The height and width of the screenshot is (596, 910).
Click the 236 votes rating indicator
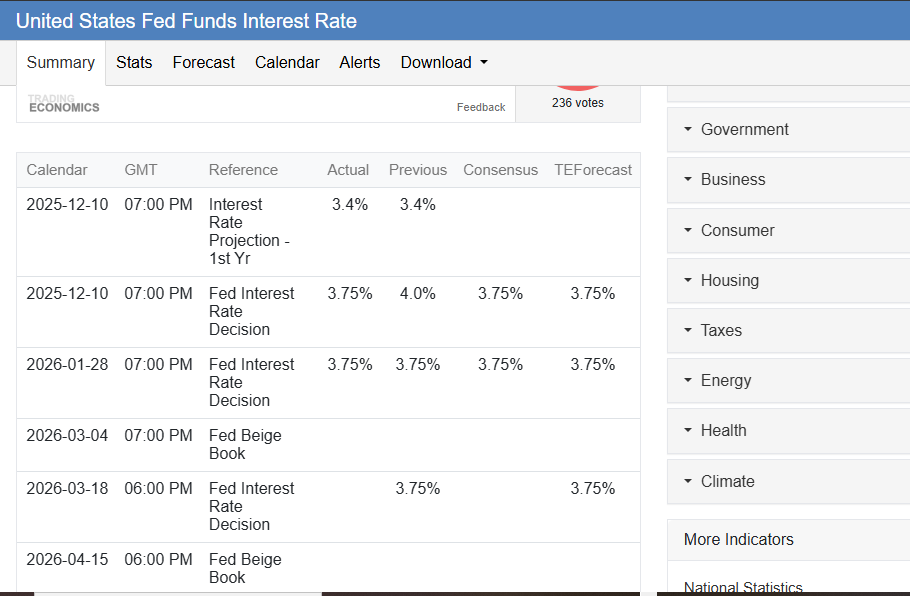pos(577,102)
